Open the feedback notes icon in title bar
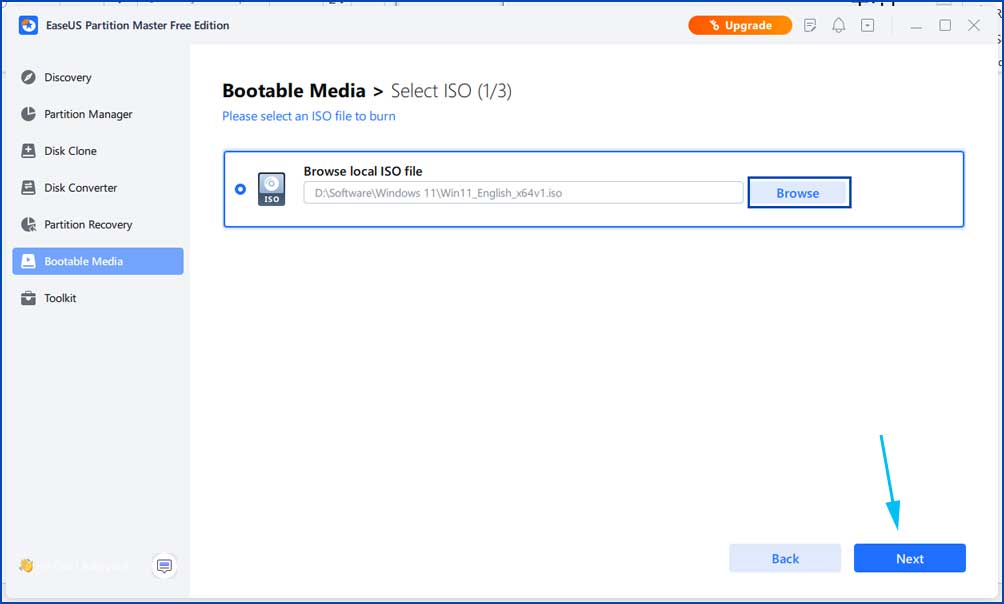The width and height of the screenshot is (1004, 604). pos(810,26)
